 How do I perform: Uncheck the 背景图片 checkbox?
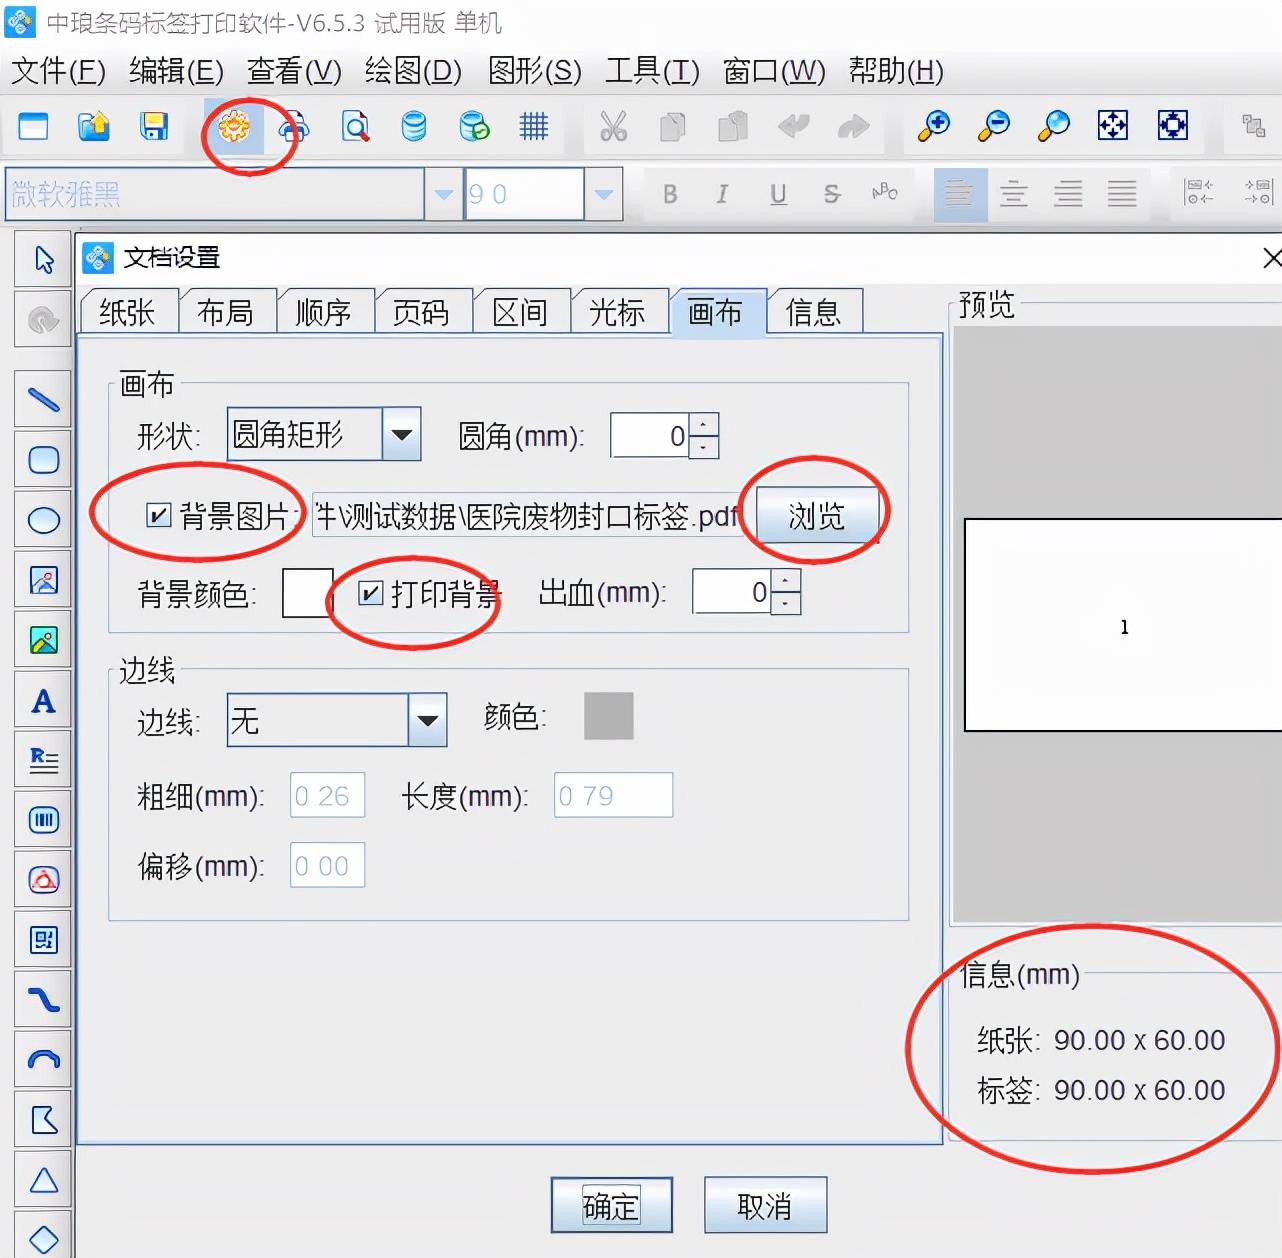(158, 515)
